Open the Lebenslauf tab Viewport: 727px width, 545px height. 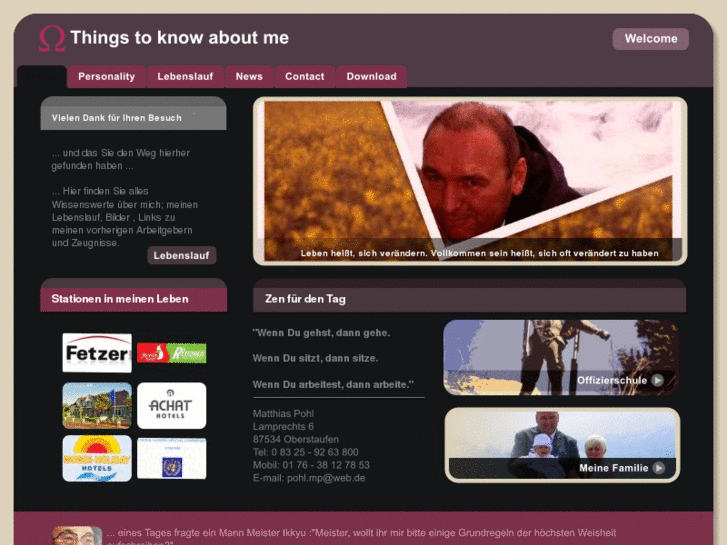tap(185, 77)
